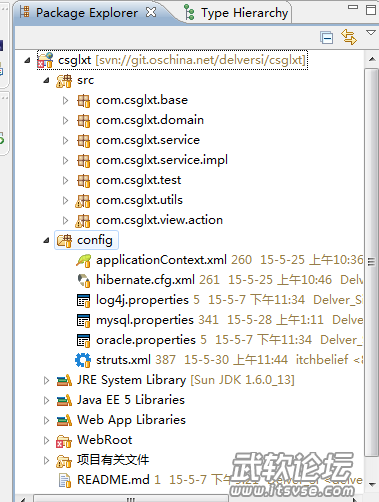Screen dimensions: 379x502
Task: Click the log4j.properties file icon
Action: [83, 301]
